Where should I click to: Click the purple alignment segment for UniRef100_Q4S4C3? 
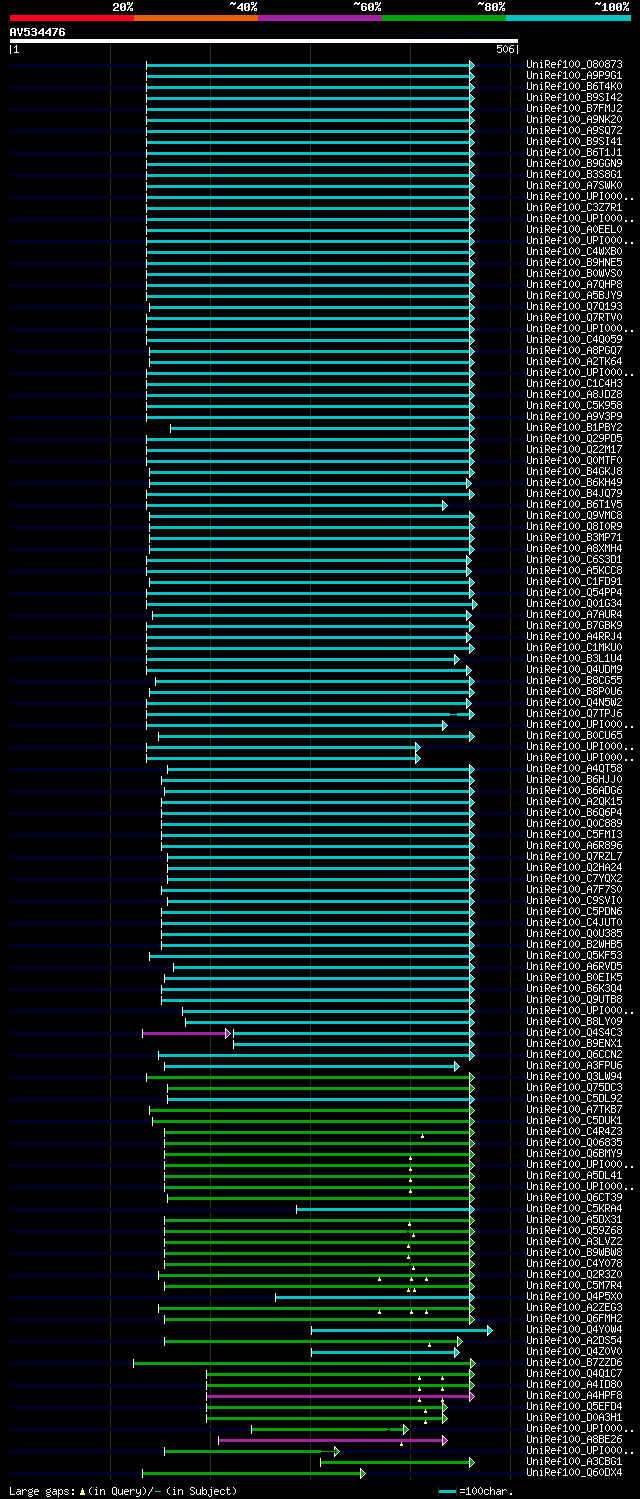tap(186, 1033)
